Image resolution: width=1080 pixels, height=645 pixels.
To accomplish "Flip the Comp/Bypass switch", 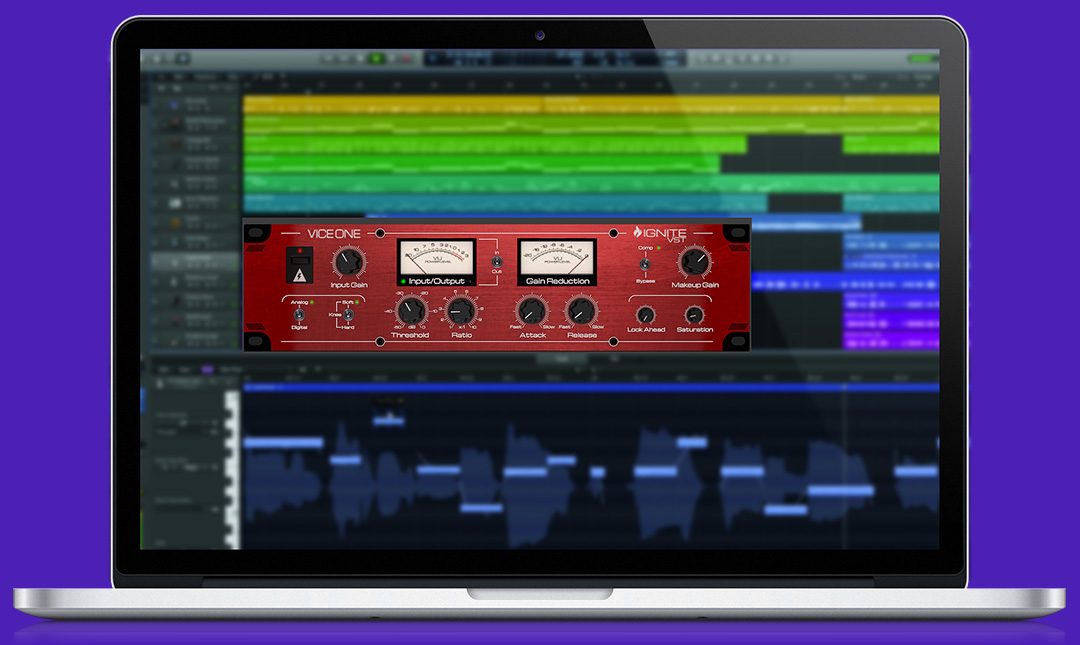I will click(x=645, y=265).
